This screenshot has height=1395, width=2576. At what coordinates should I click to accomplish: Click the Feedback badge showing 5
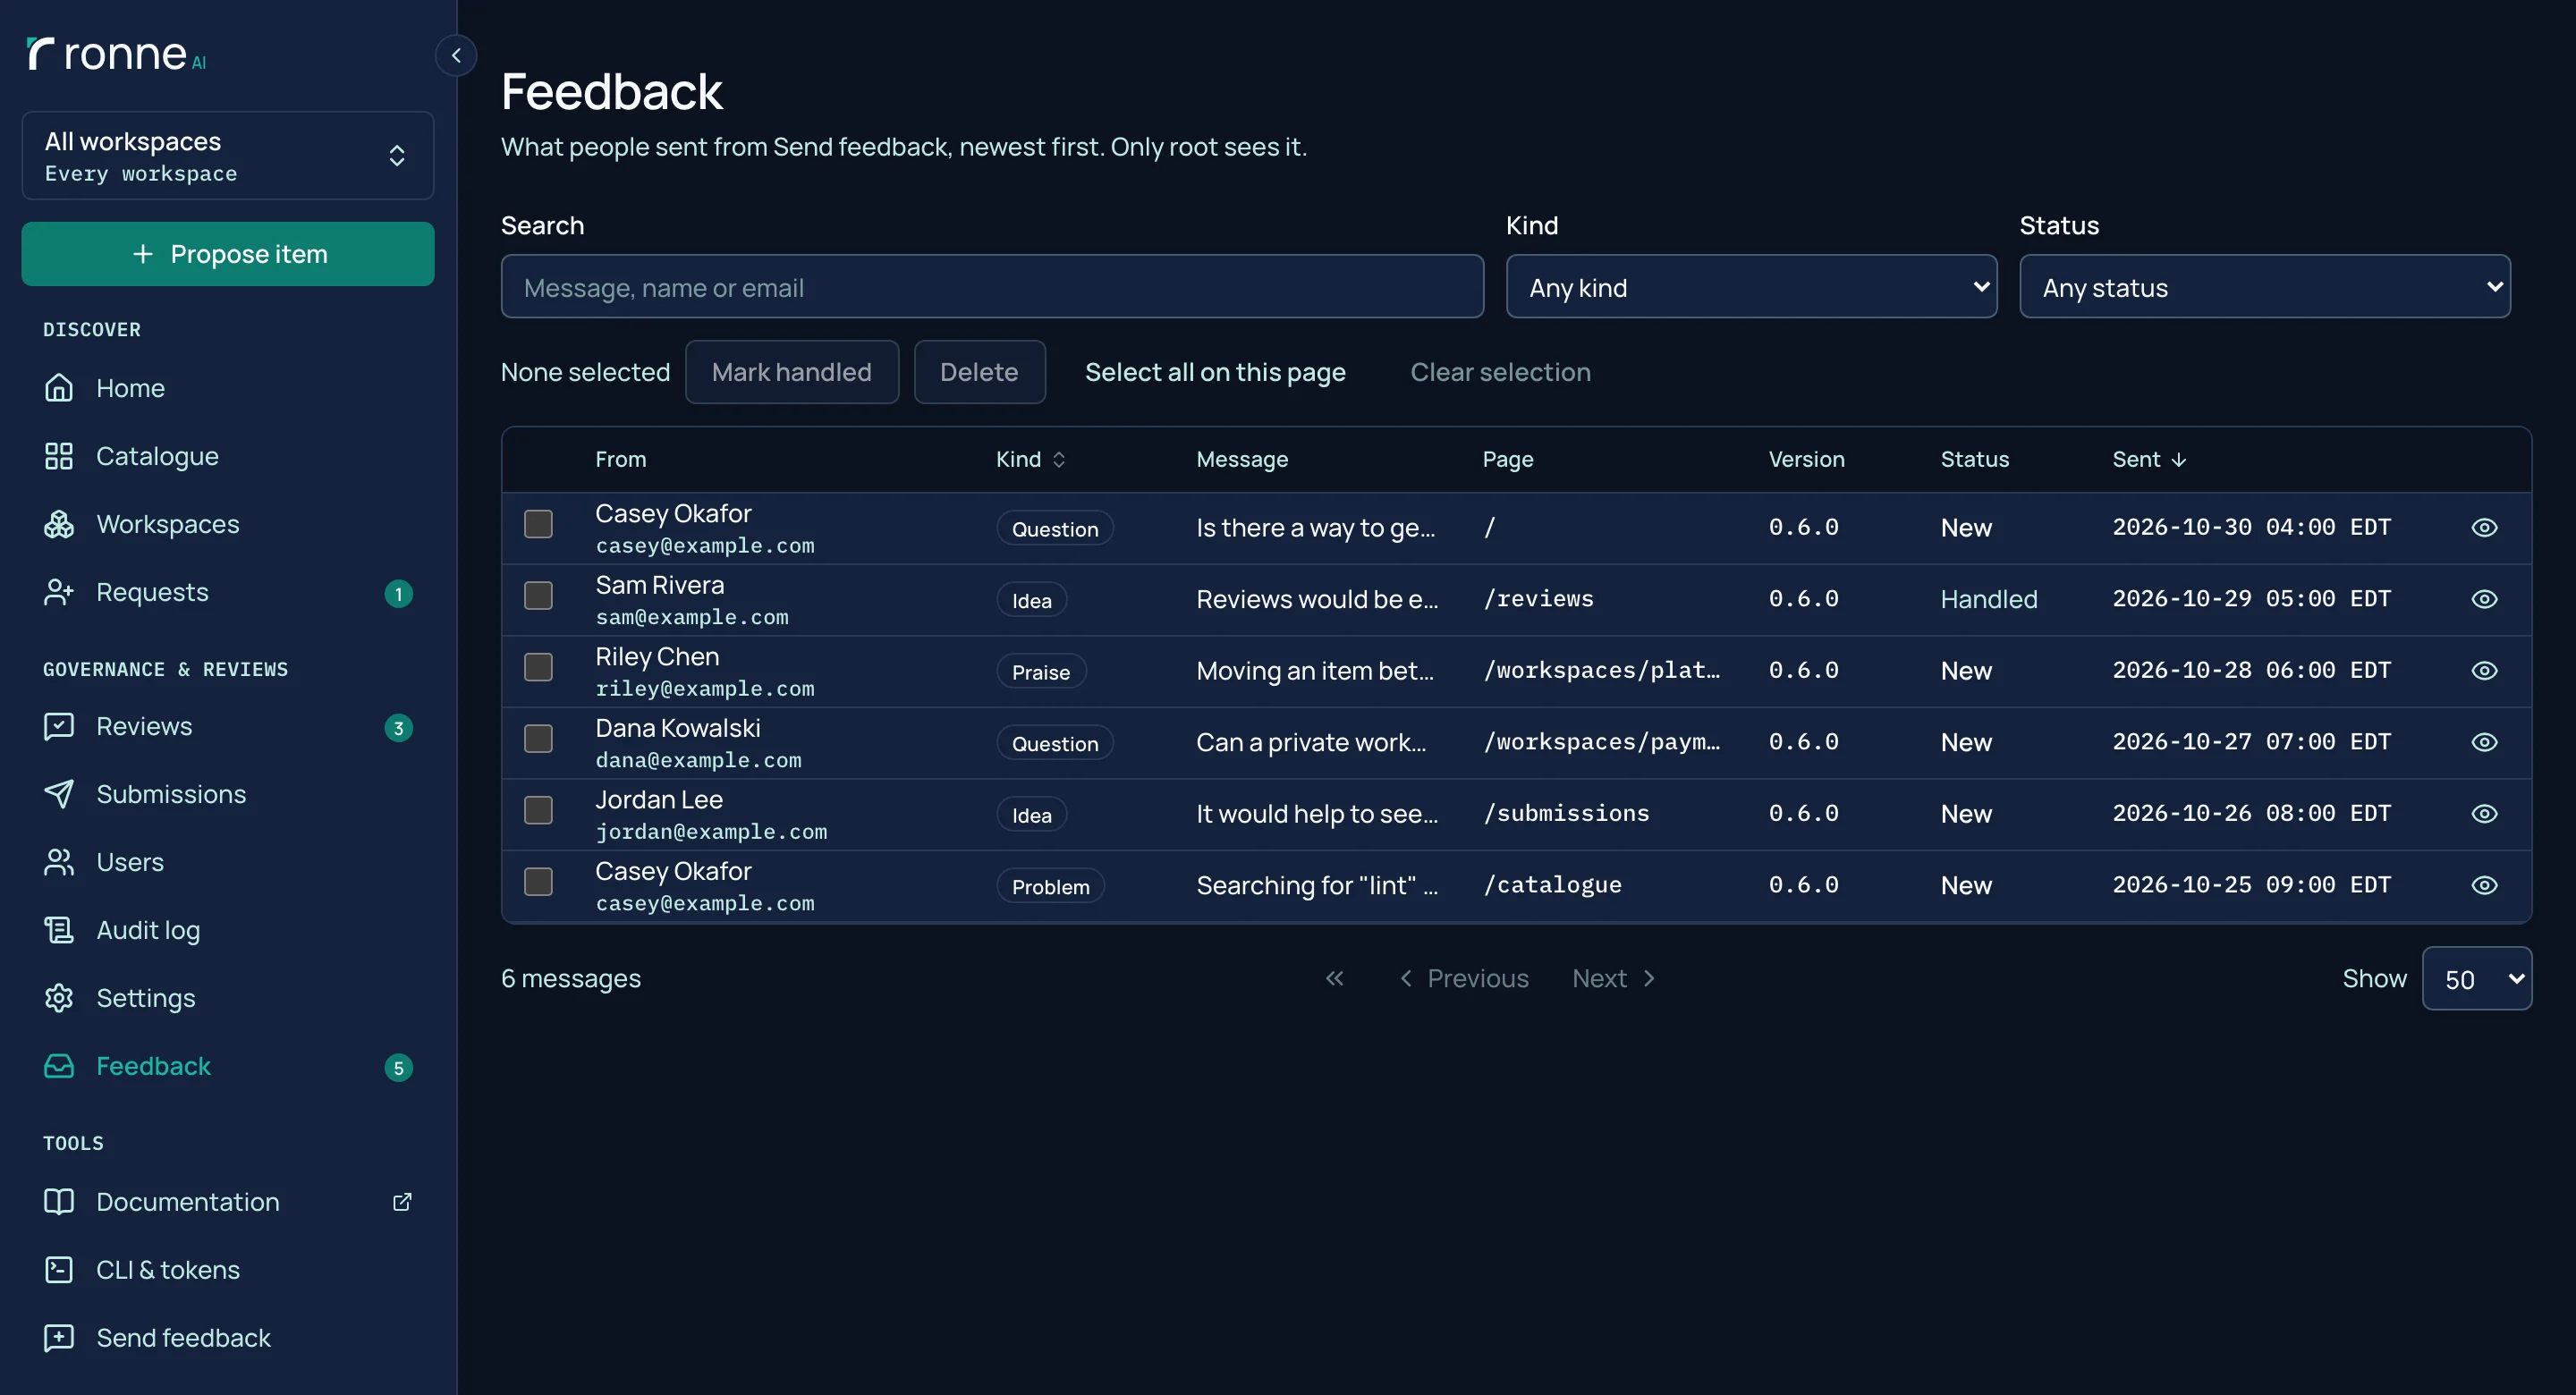398,1068
